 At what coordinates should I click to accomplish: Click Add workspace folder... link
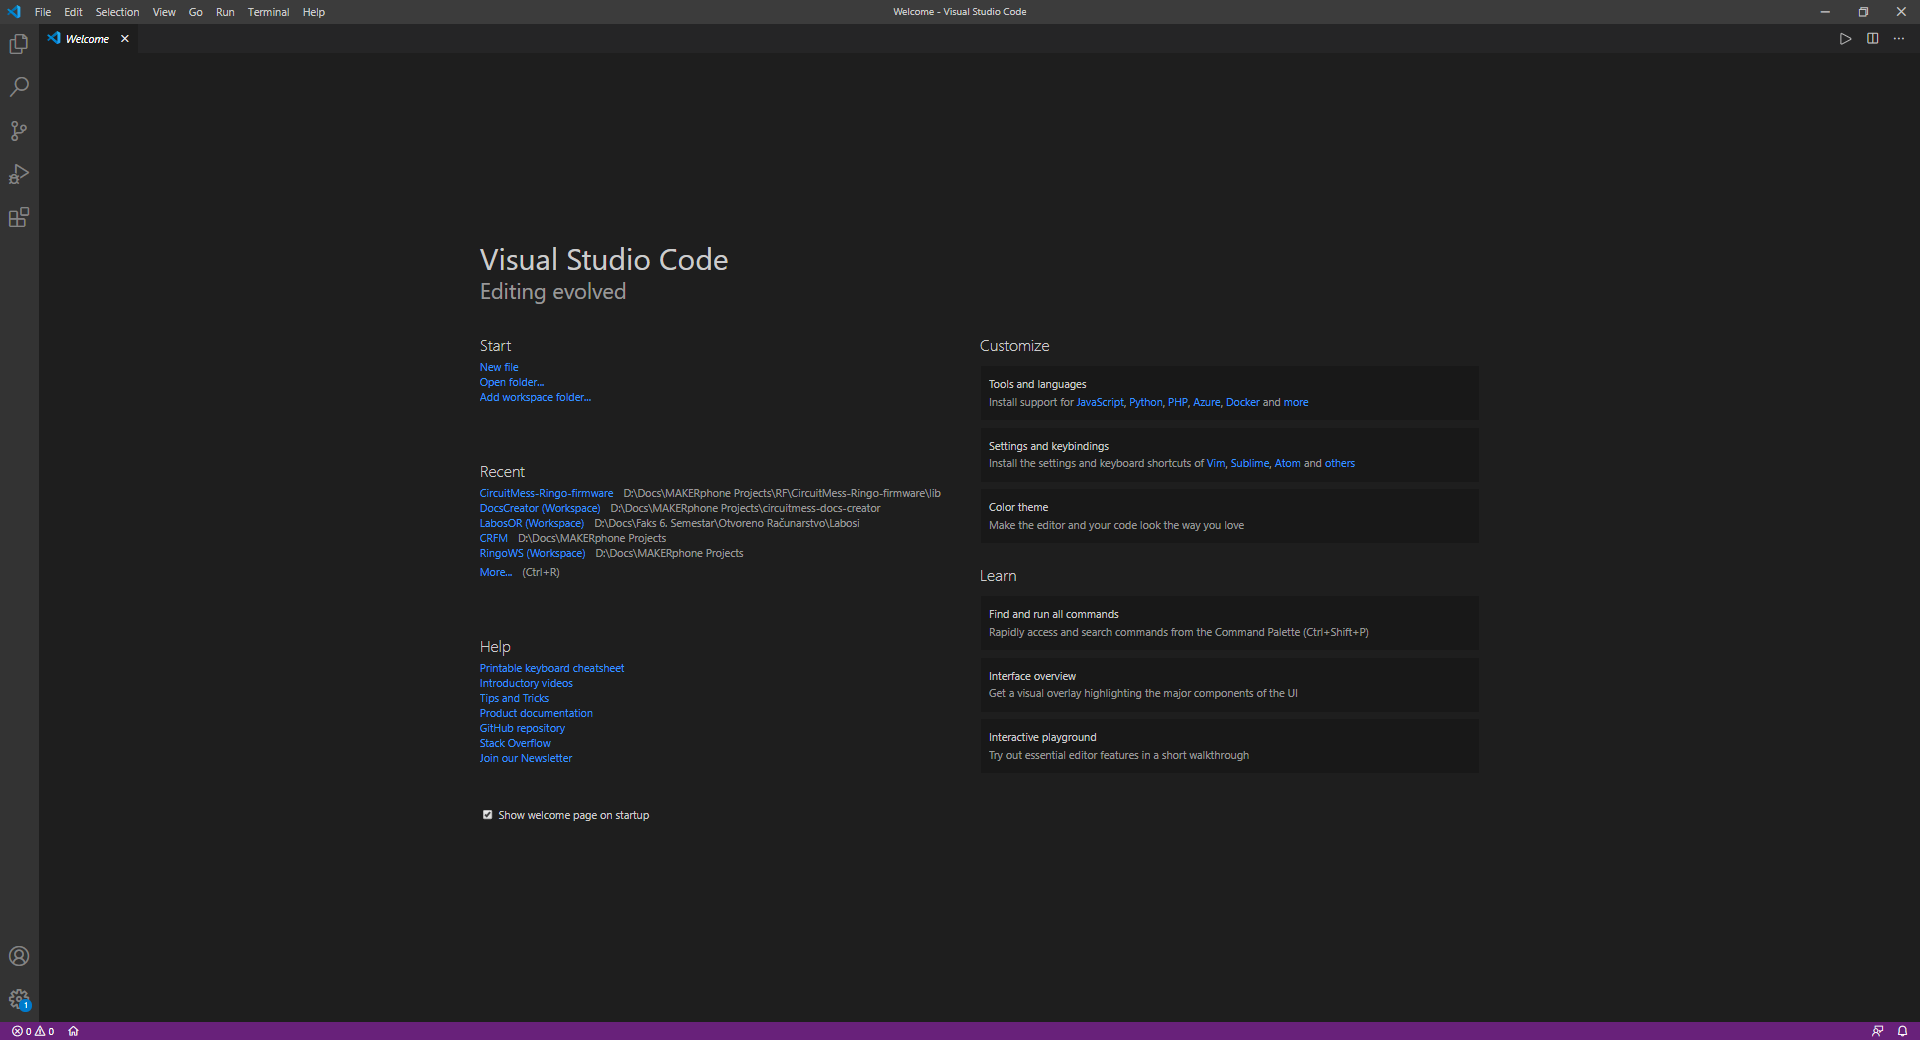[x=535, y=397]
